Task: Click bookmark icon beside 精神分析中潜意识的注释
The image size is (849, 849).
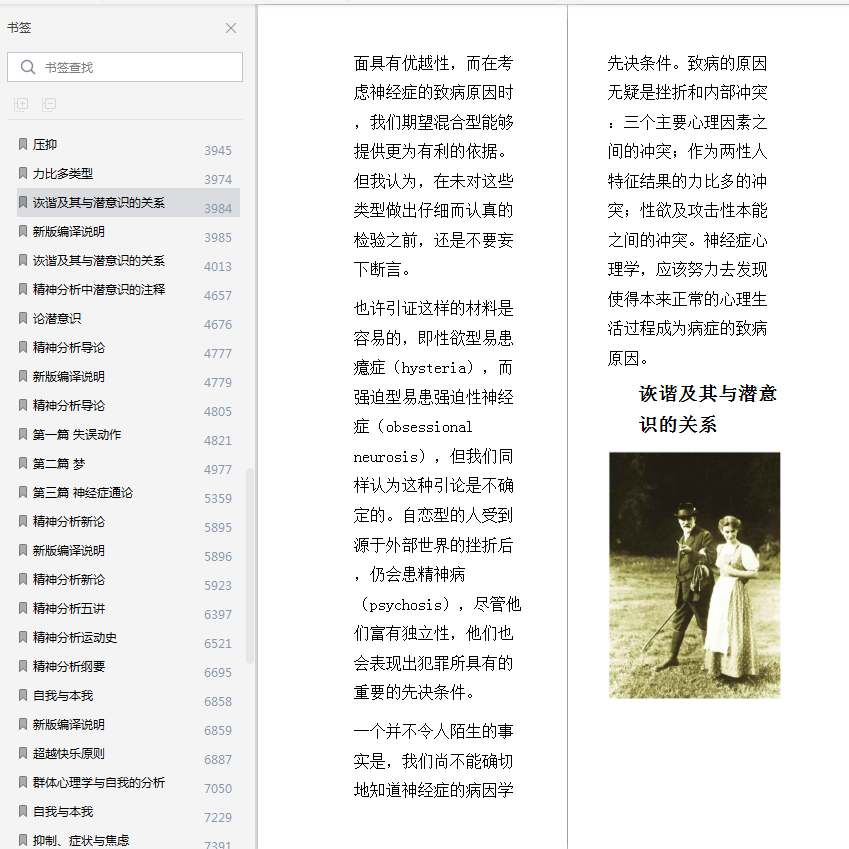Action: (x=23, y=289)
